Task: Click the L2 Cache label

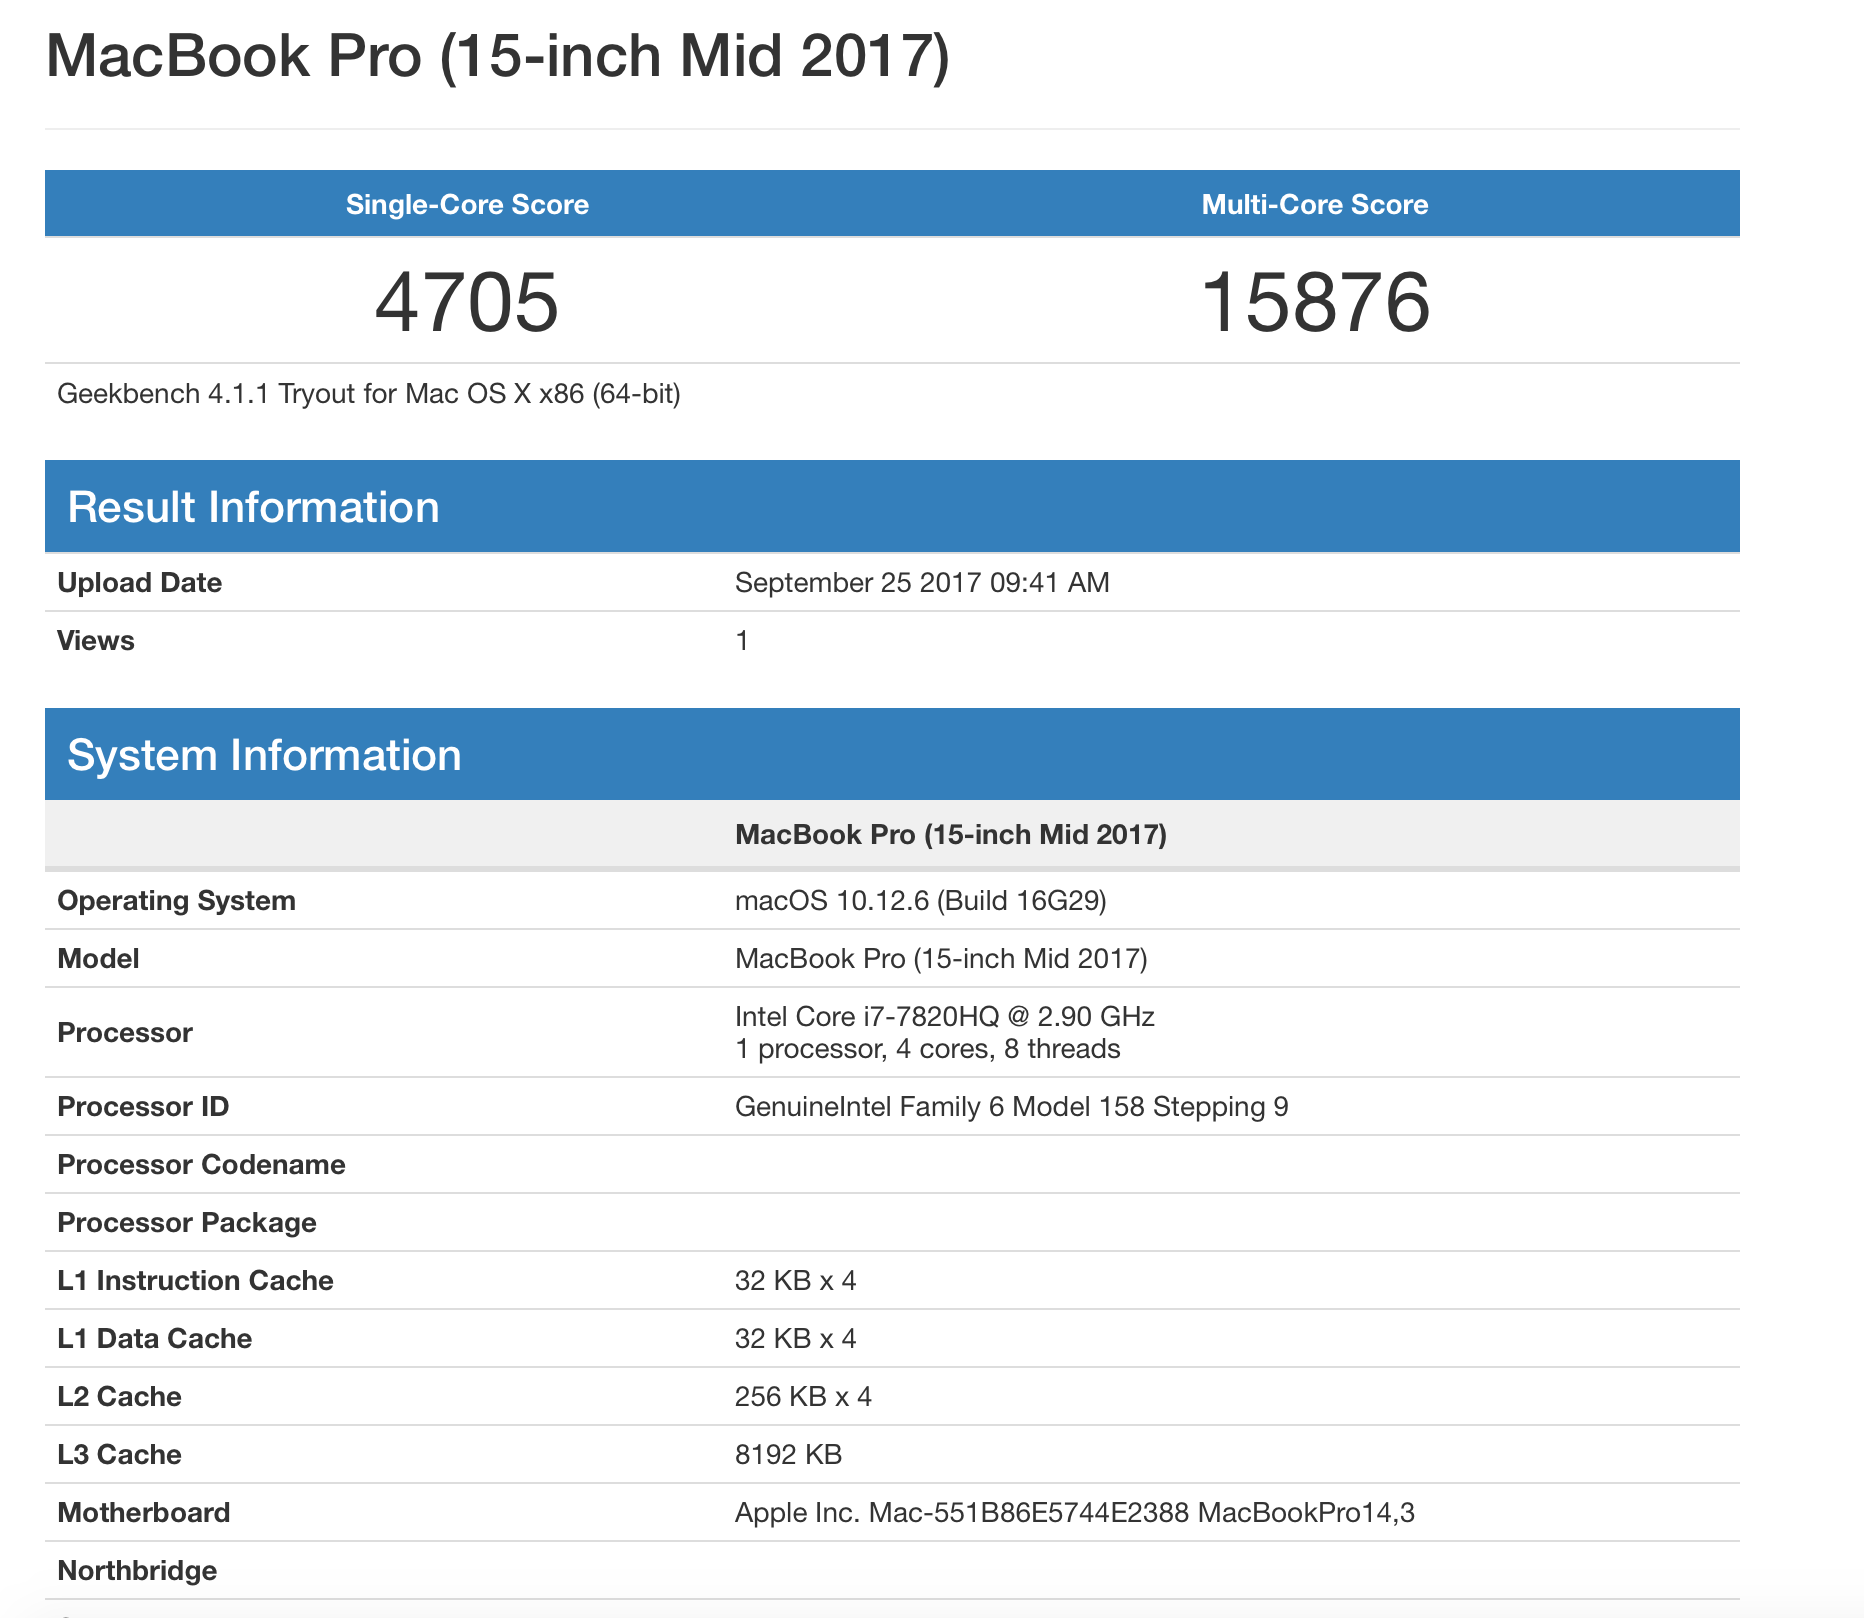Action: coord(120,1396)
